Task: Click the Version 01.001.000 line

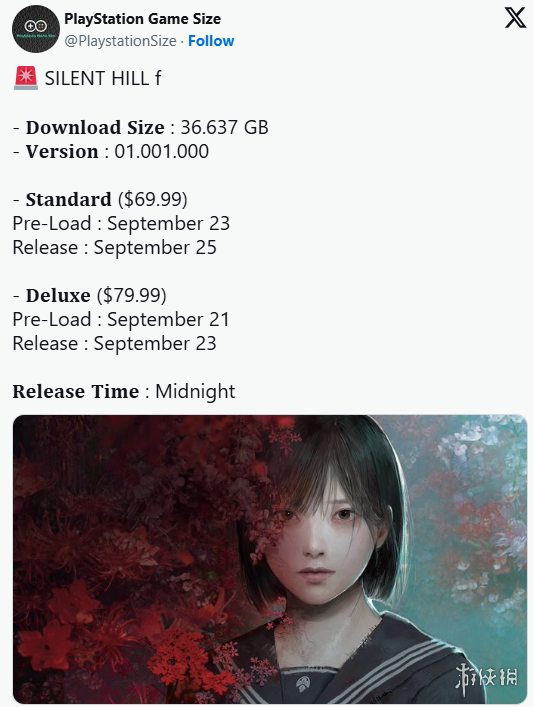Action: (x=110, y=152)
